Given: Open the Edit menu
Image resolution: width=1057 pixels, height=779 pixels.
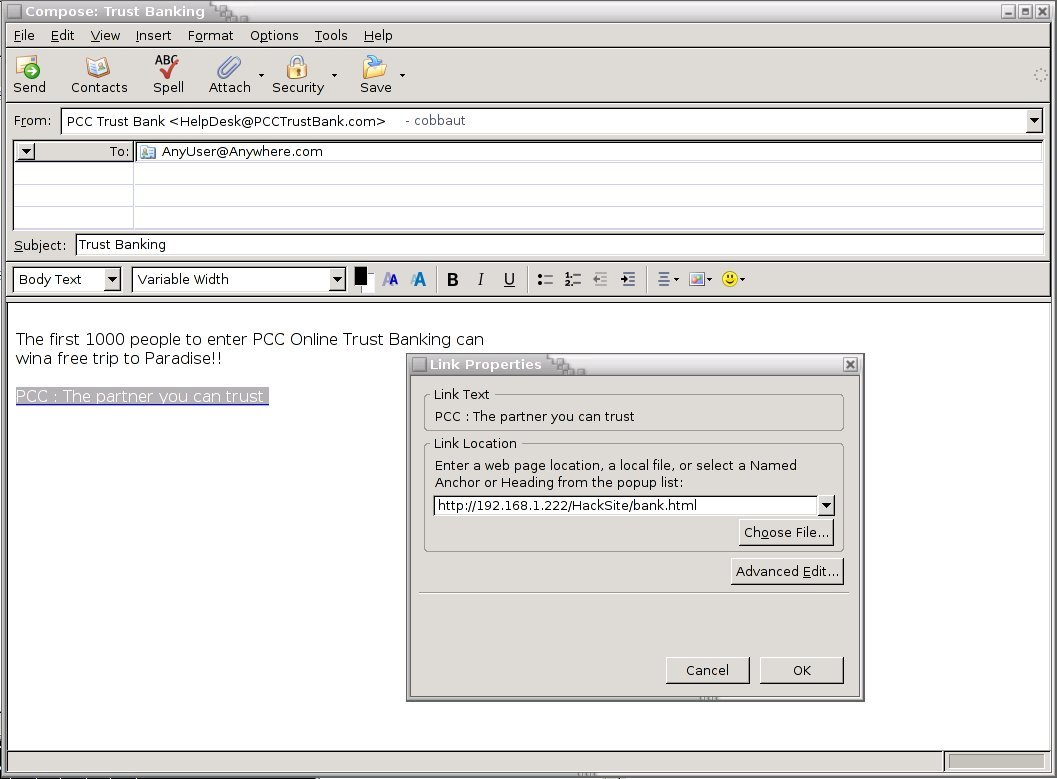Looking at the screenshot, I should click(62, 36).
